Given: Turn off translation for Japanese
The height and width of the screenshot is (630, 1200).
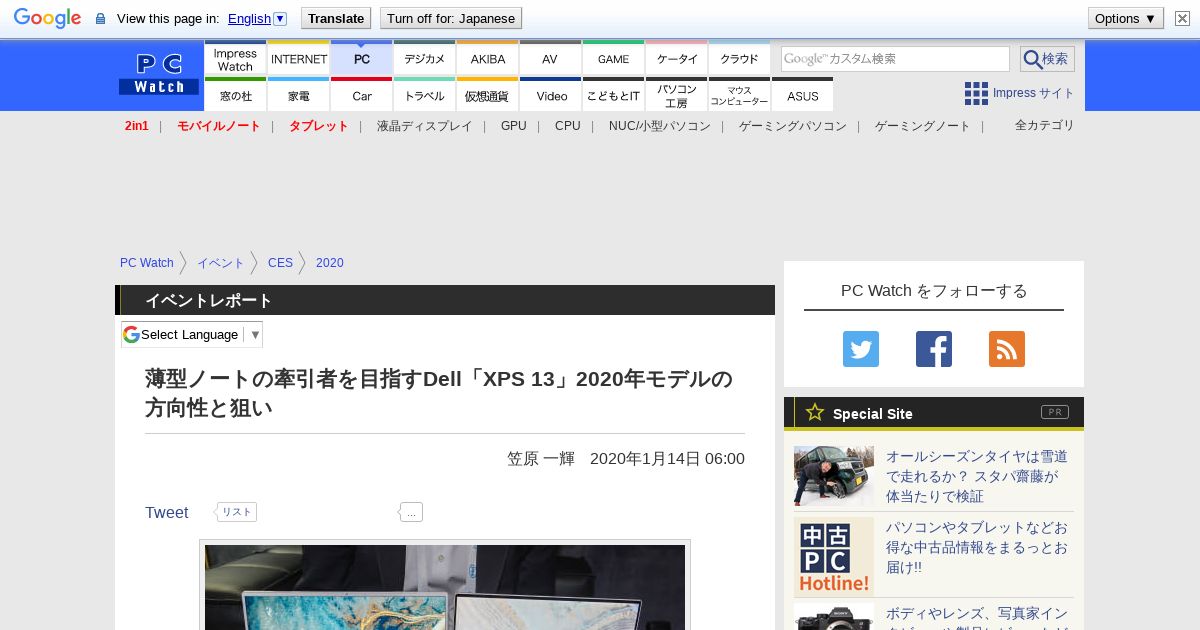Looking at the screenshot, I should 451,18.
